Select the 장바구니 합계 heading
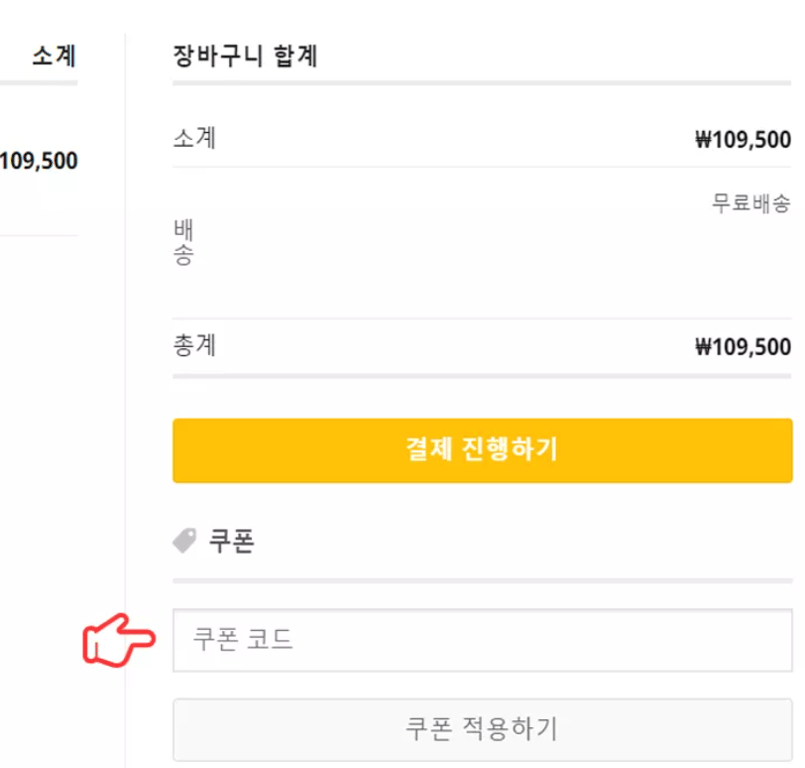The width and height of the screenshot is (805, 768). (245, 56)
